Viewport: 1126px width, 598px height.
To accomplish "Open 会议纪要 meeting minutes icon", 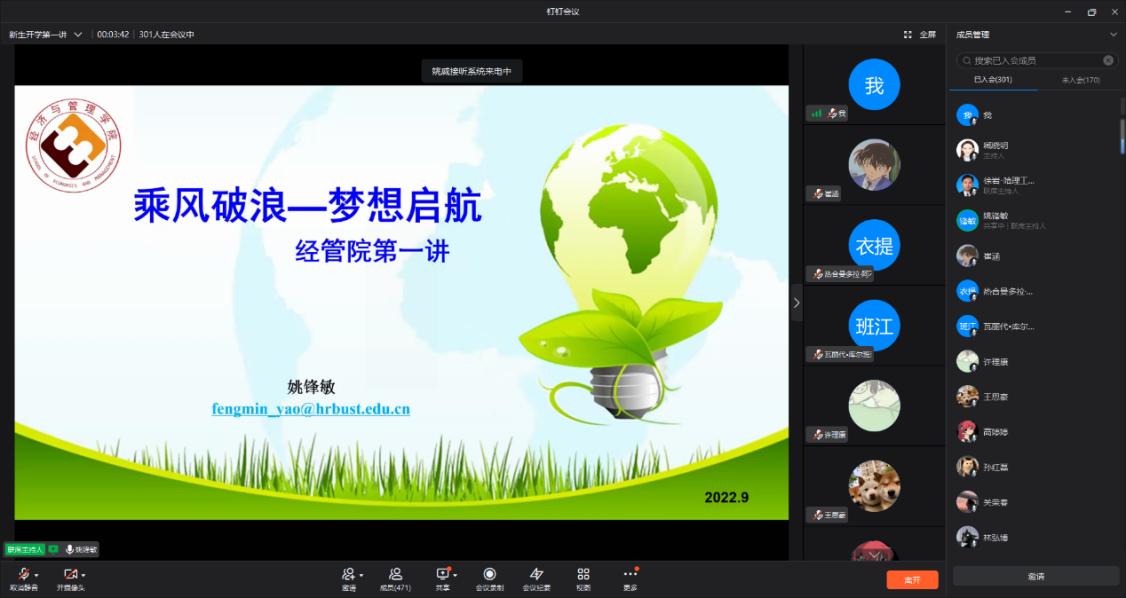I will (537, 574).
